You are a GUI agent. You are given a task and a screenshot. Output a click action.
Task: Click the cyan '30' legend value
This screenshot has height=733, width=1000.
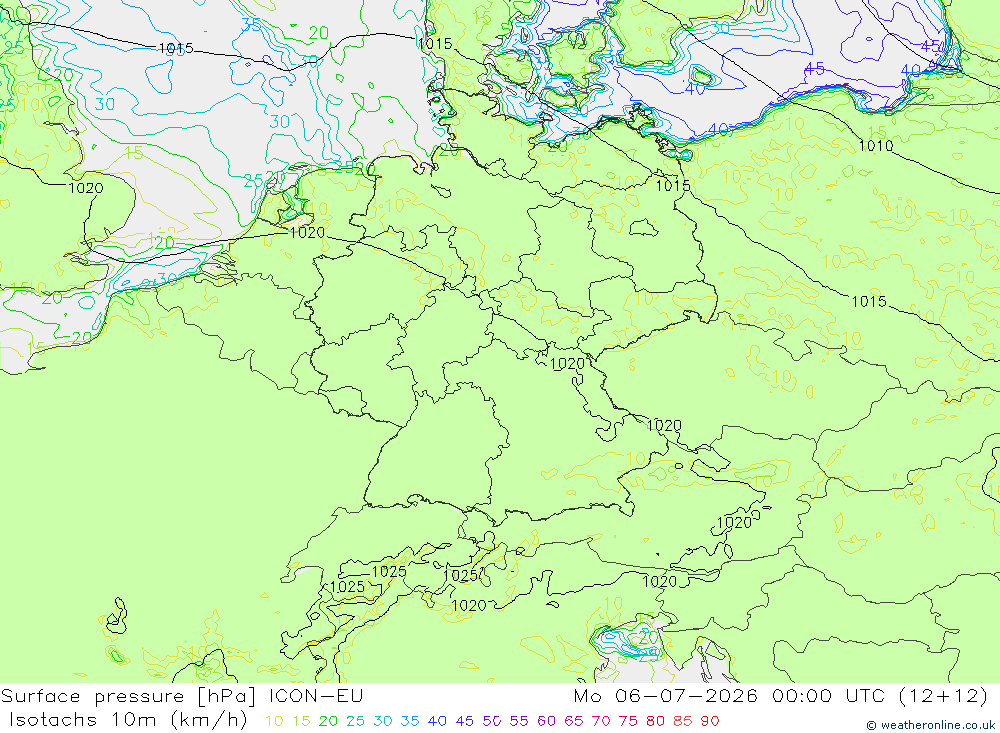[x=383, y=722]
